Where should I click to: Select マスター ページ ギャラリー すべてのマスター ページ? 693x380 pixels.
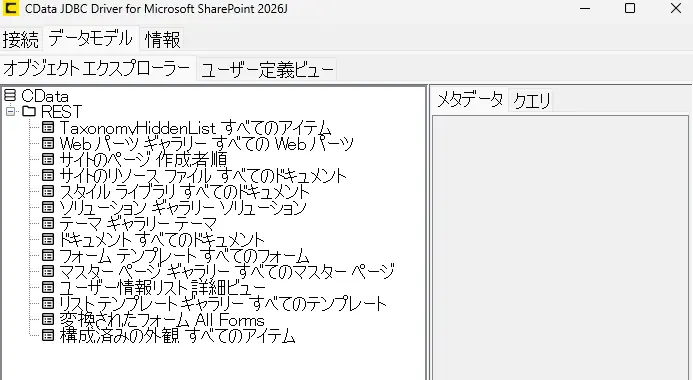tap(227, 271)
